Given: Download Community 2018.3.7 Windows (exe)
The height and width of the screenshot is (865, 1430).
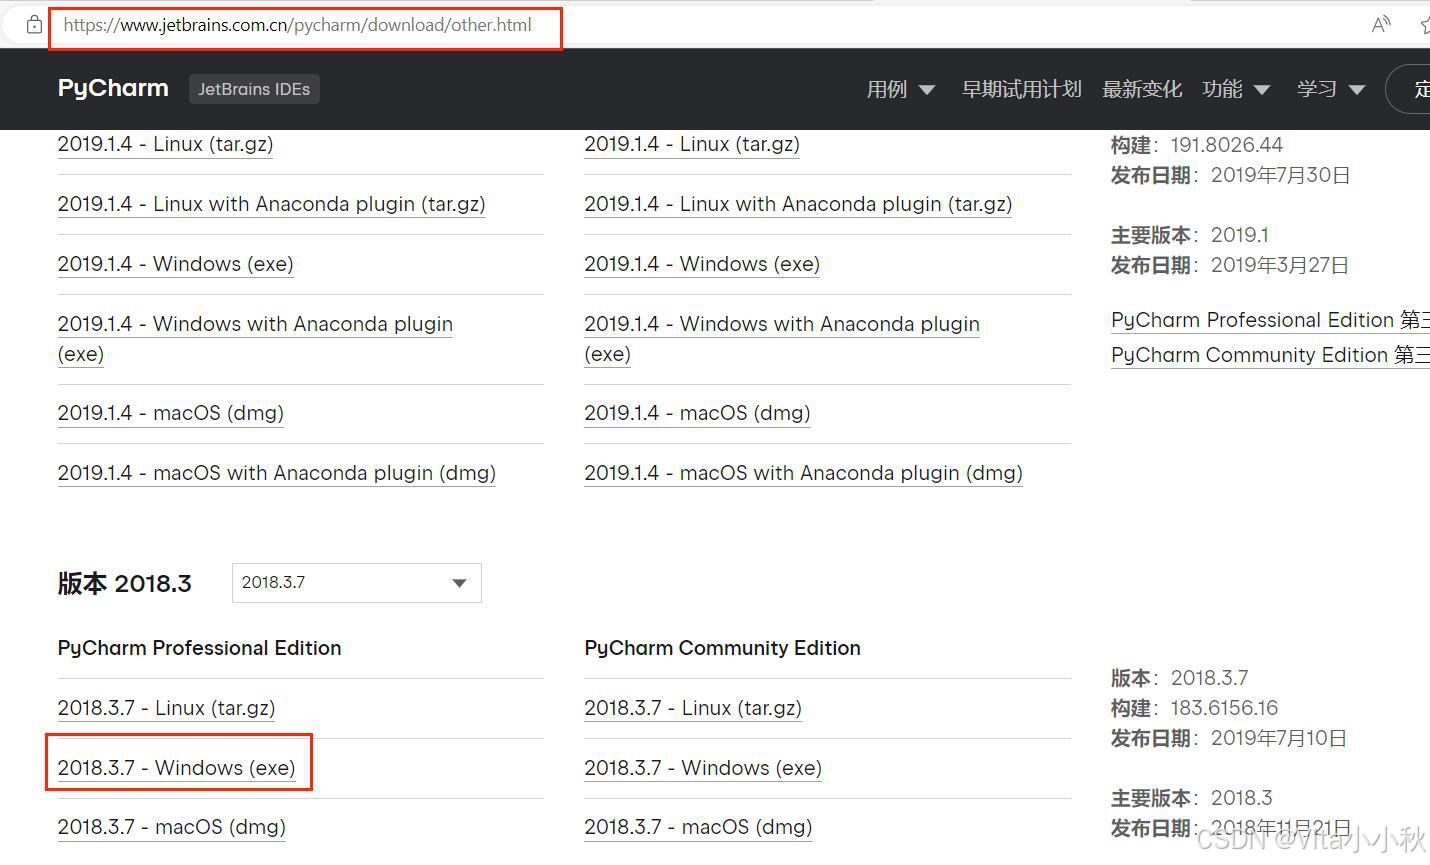Looking at the screenshot, I should tap(703, 768).
